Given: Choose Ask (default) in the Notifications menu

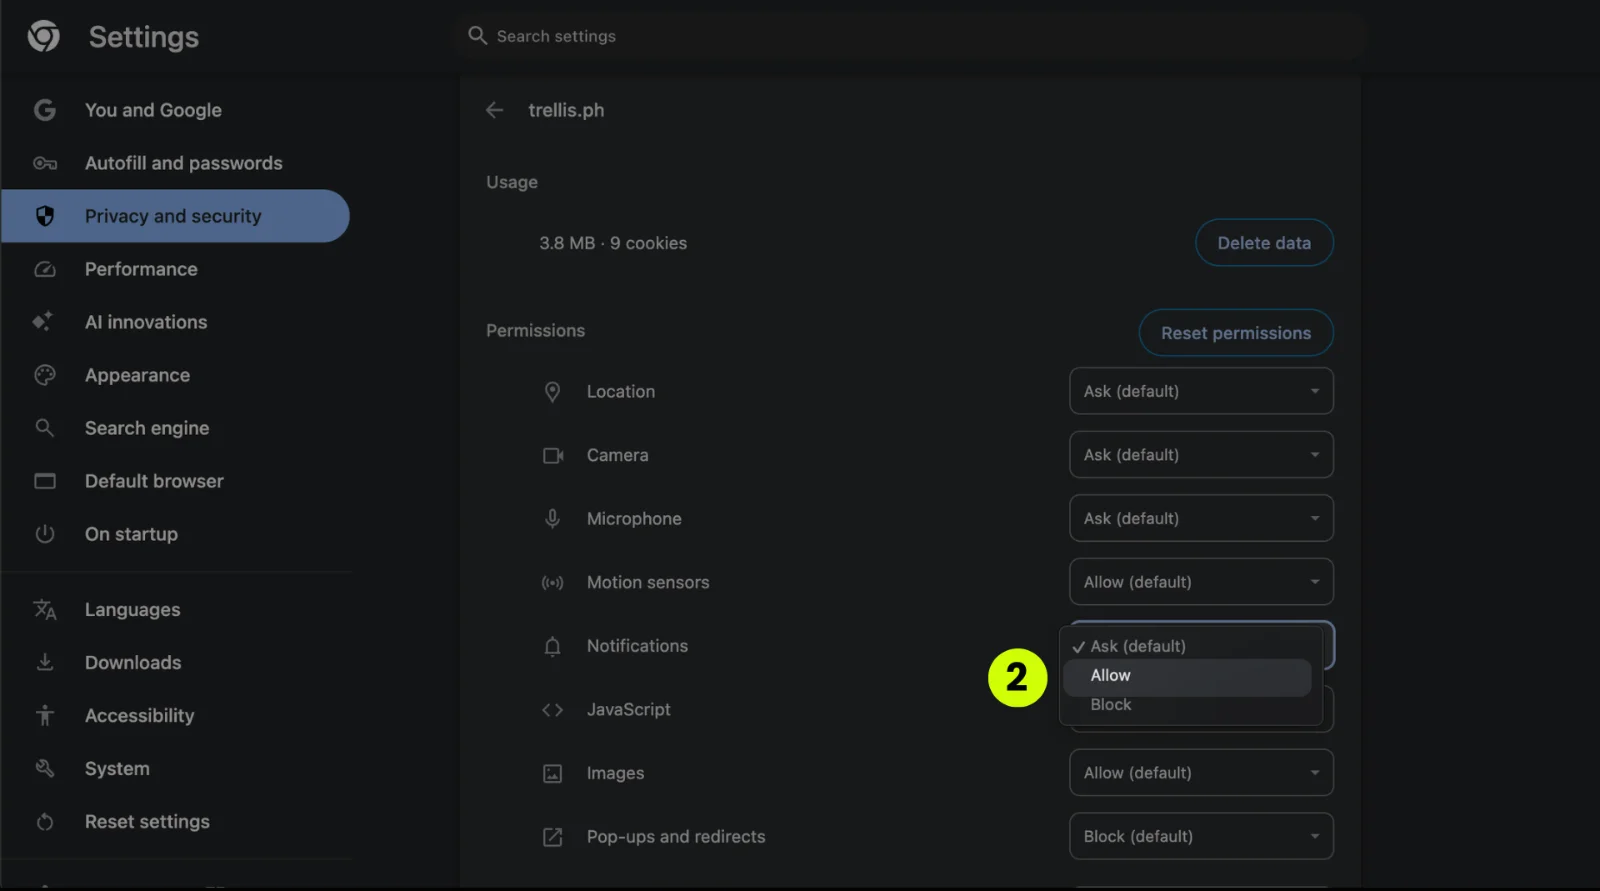Looking at the screenshot, I should (1187, 646).
